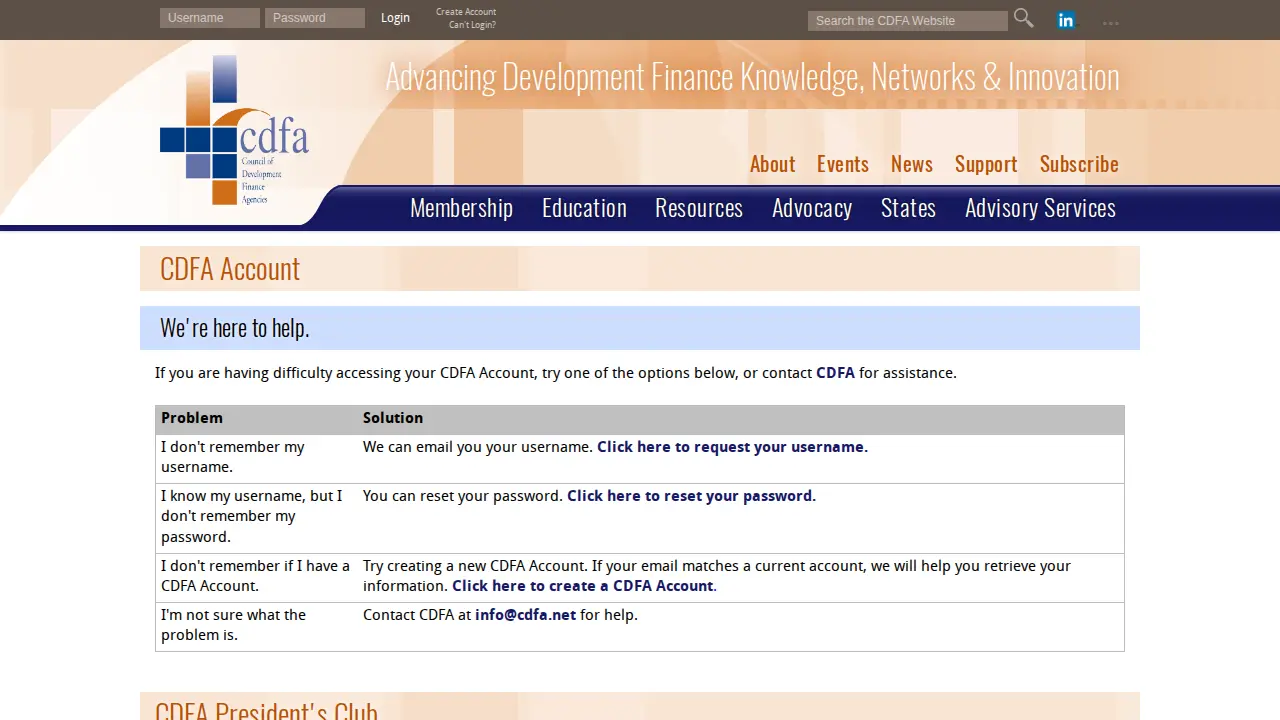Open the Resources navigation item
This screenshot has height=720, width=1280.
tap(699, 208)
